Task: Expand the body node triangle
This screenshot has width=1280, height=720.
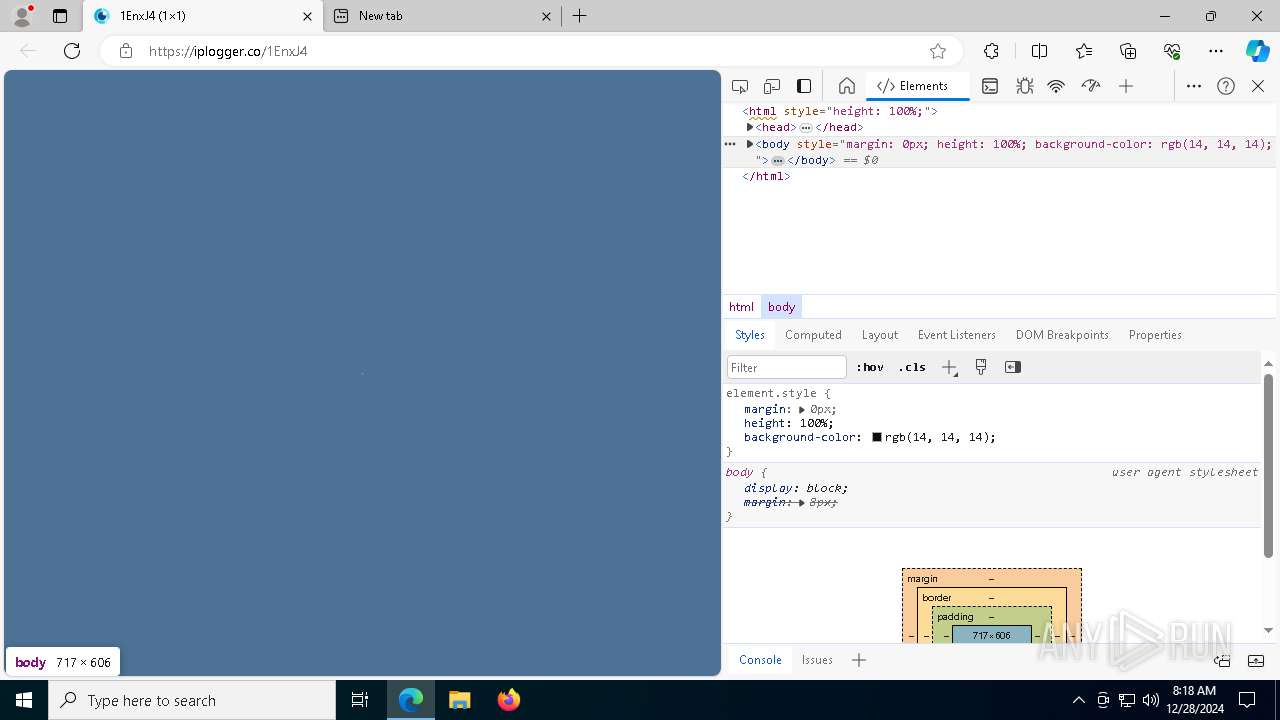Action: pyautogui.click(x=750, y=144)
